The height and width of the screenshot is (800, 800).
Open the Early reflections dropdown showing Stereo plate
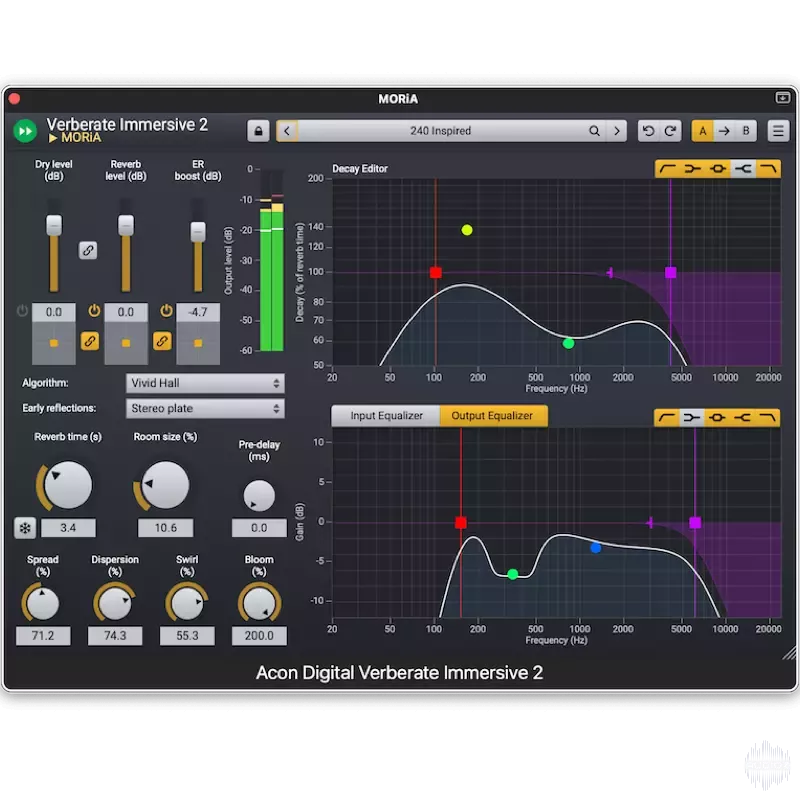(205, 409)
